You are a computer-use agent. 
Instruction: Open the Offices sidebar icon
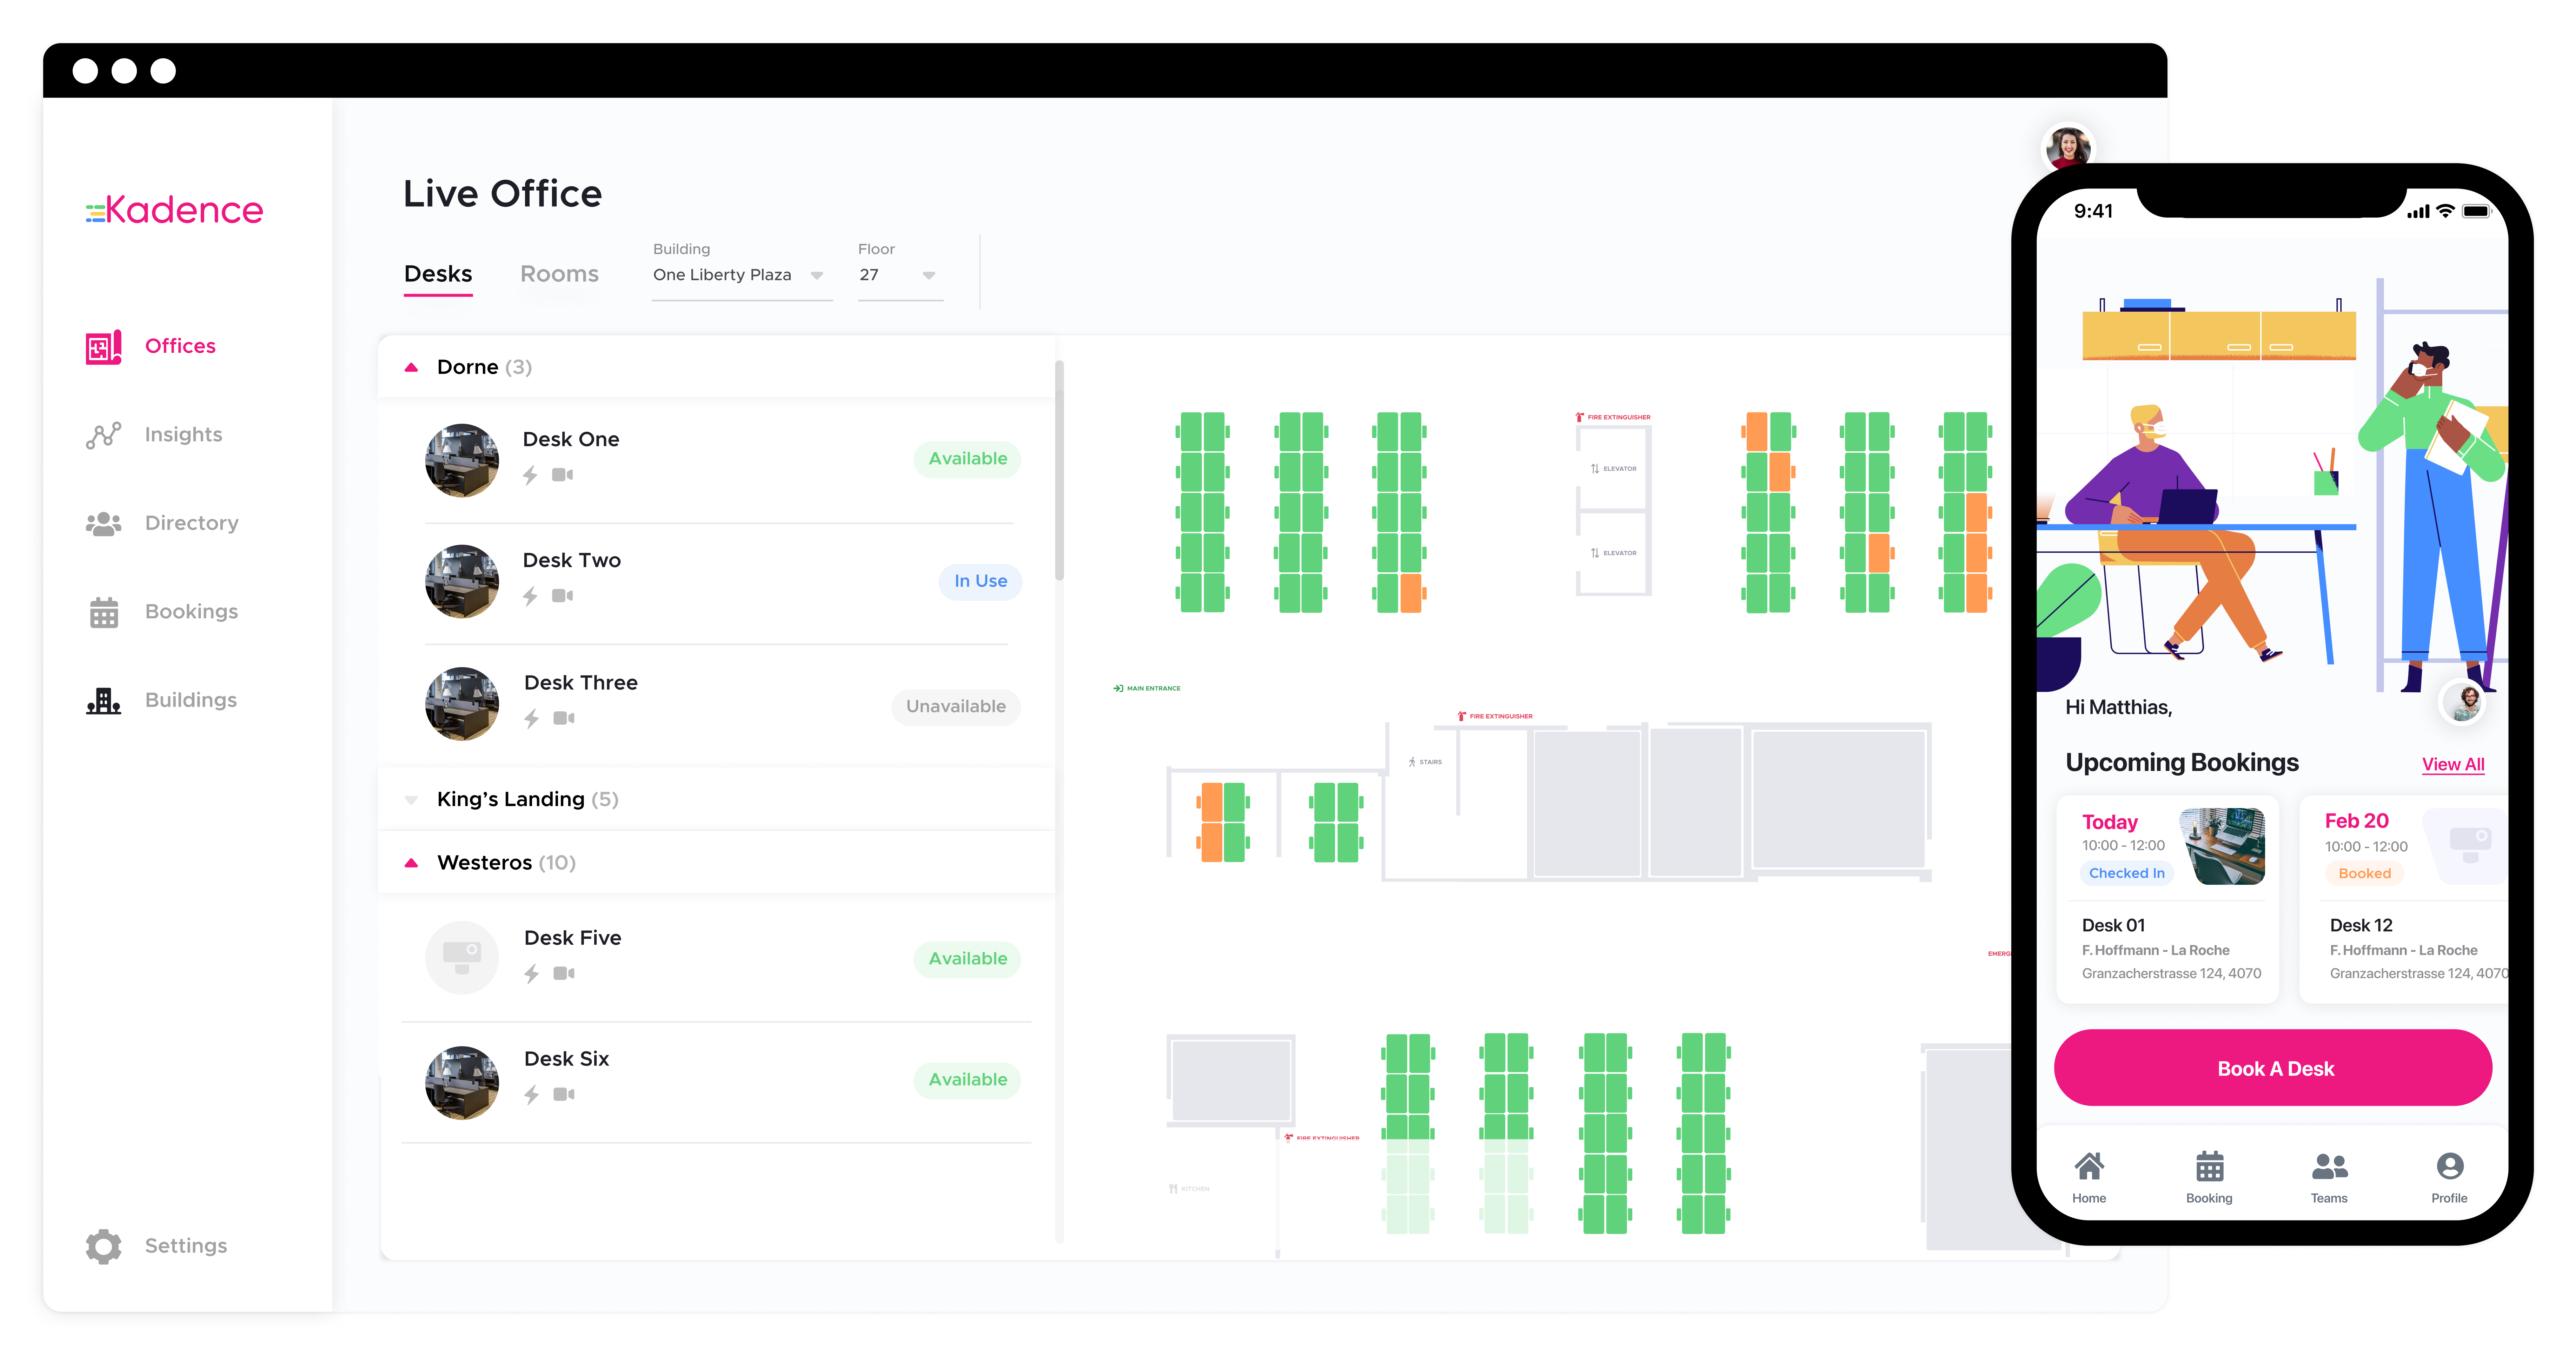point(103,347)
